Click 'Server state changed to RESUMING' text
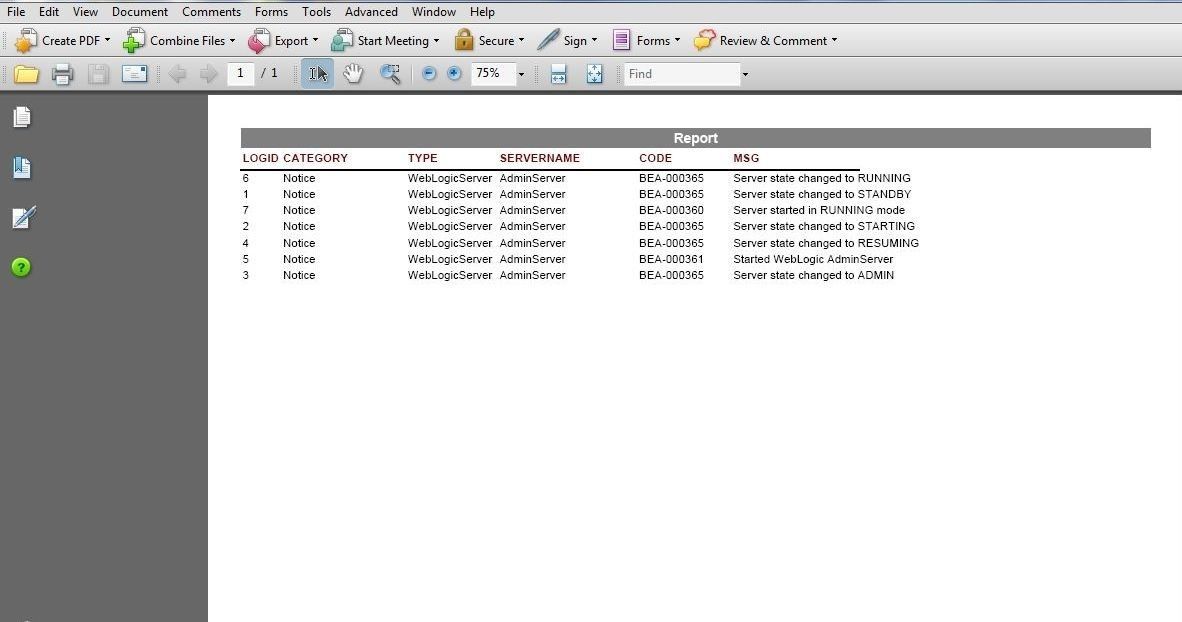Viewport: 1182px width, 622px height. click(x=826, y=244)
